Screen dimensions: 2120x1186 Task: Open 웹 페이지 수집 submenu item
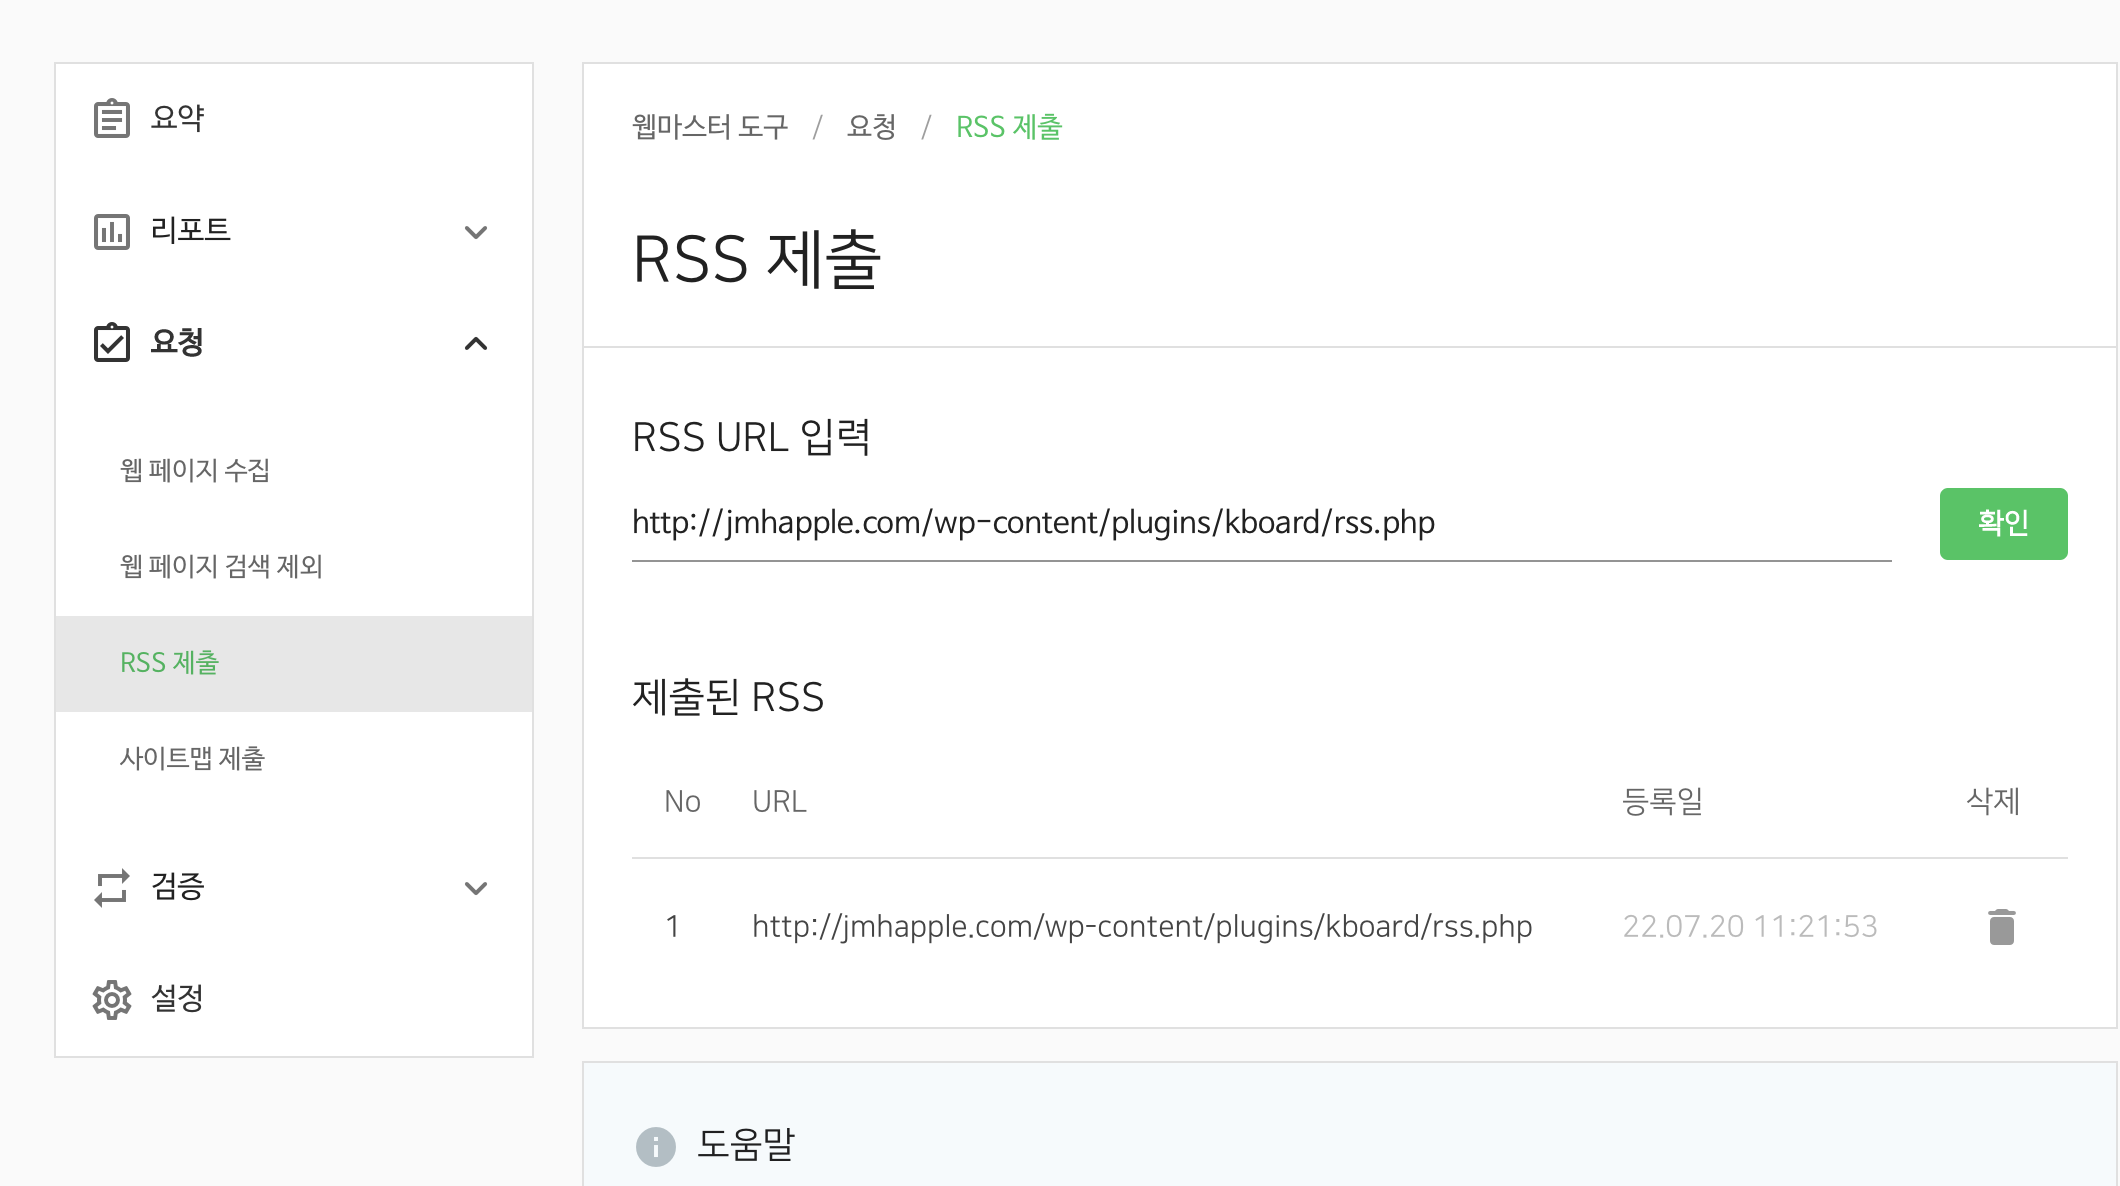click(195, 470)
